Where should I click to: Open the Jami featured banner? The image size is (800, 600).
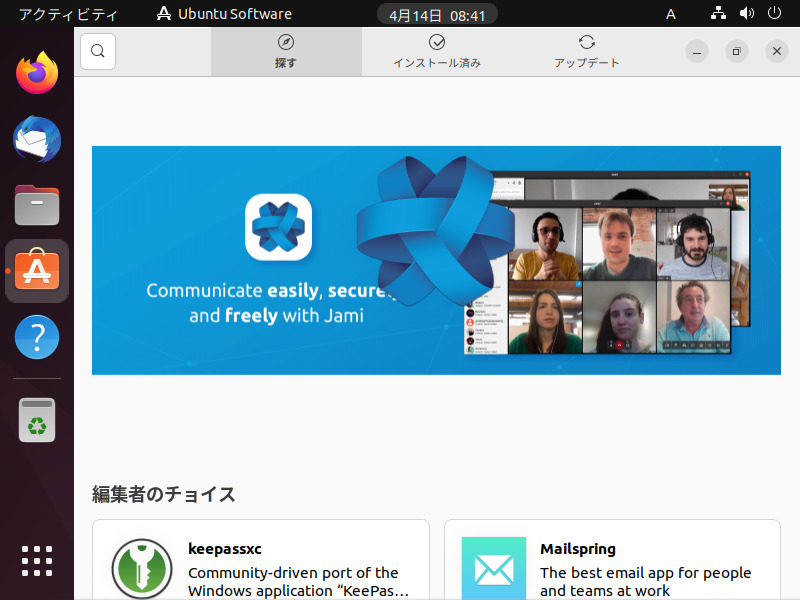coord(436,260)
